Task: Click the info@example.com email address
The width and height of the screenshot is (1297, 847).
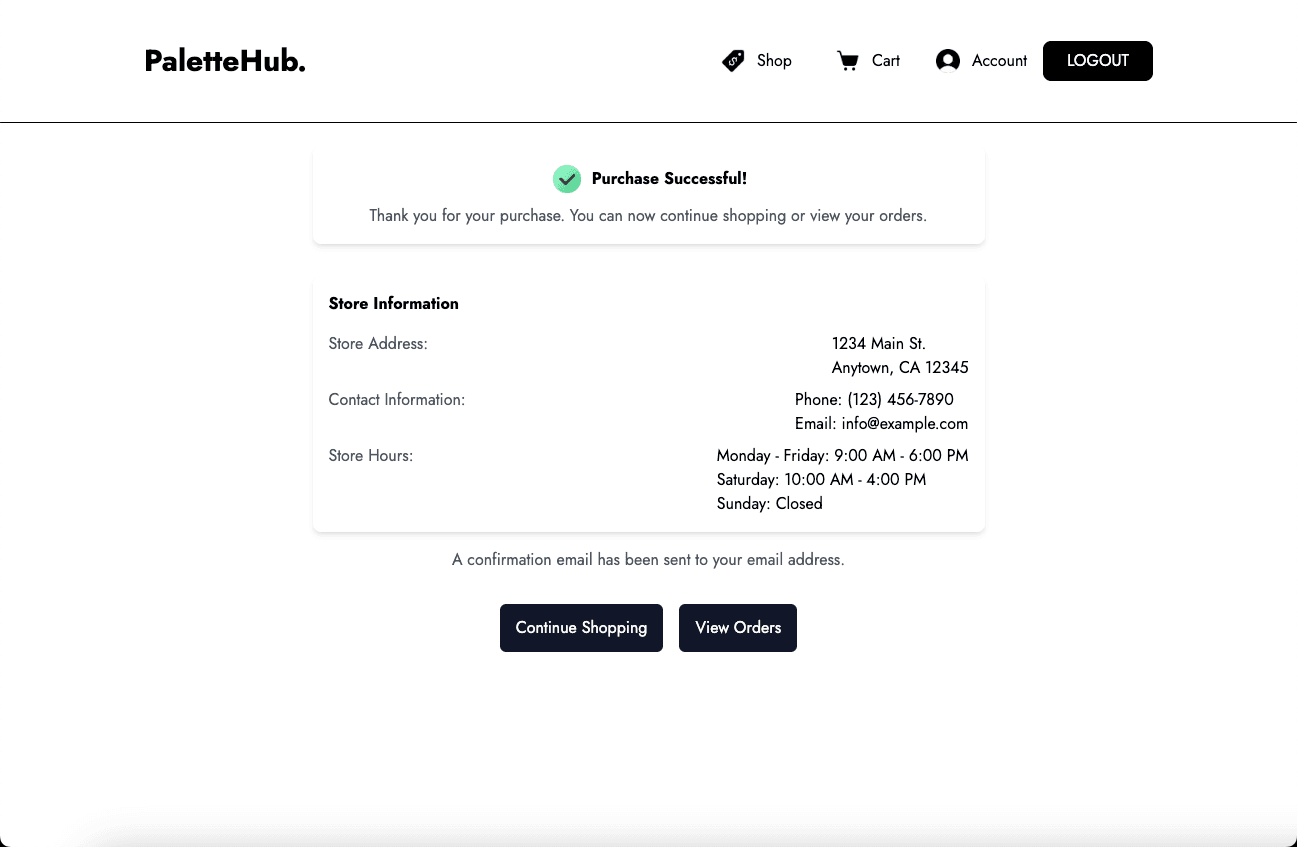Action: click(904, 424)
